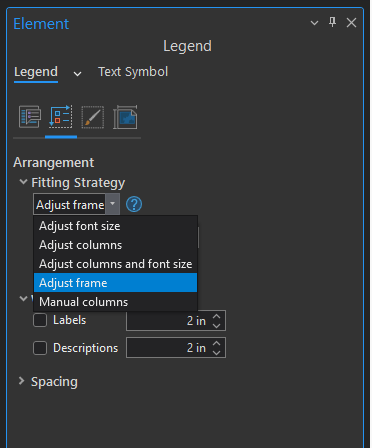This screenshot has height=448, width=372.
Task: Click the Legend element title text
Action: click(x=187, y=46)
